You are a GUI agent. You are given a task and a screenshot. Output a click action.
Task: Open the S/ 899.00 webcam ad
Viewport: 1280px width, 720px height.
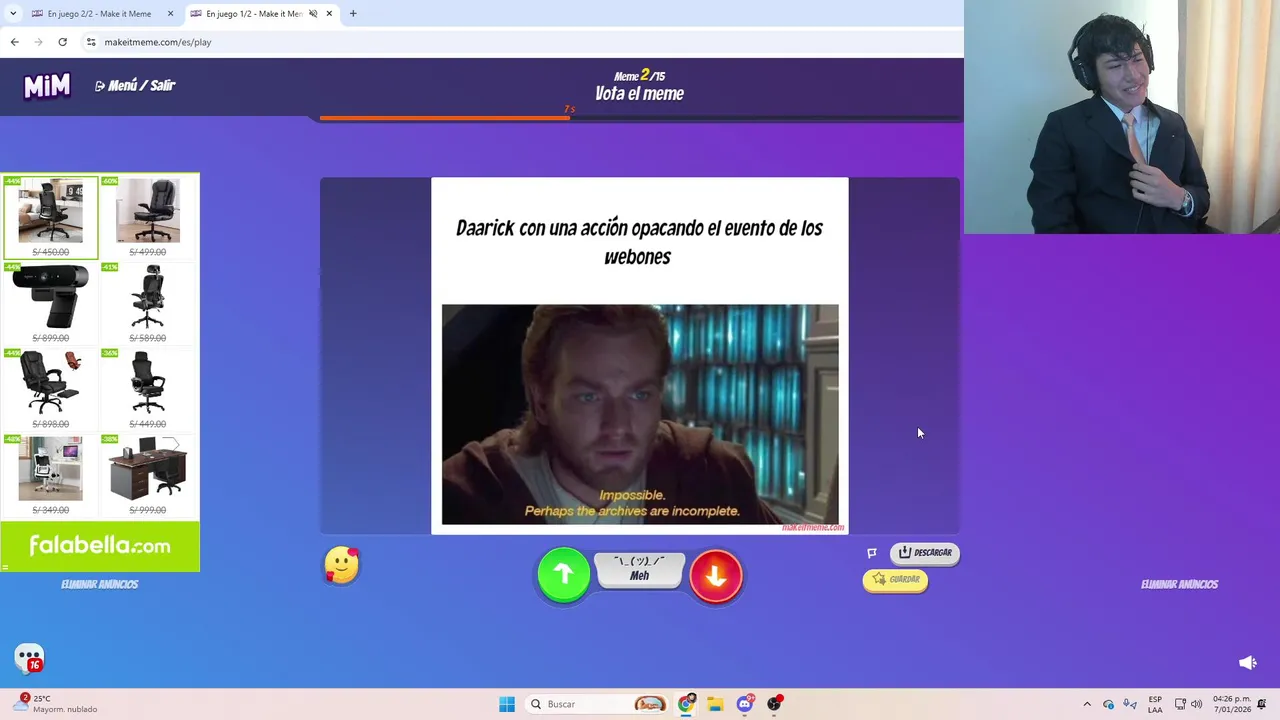(50, 303)
